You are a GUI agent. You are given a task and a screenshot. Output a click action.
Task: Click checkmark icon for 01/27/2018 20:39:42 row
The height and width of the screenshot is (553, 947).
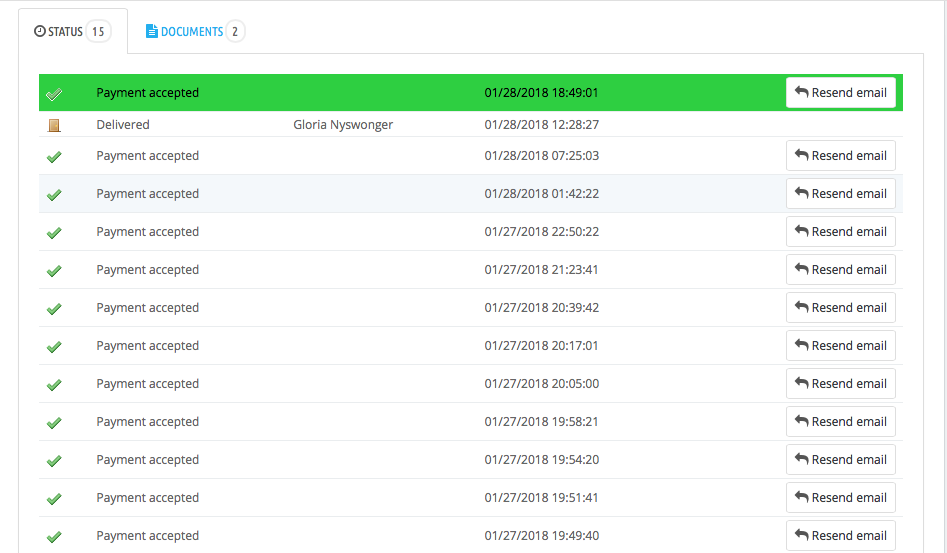[x=54, y=309]
